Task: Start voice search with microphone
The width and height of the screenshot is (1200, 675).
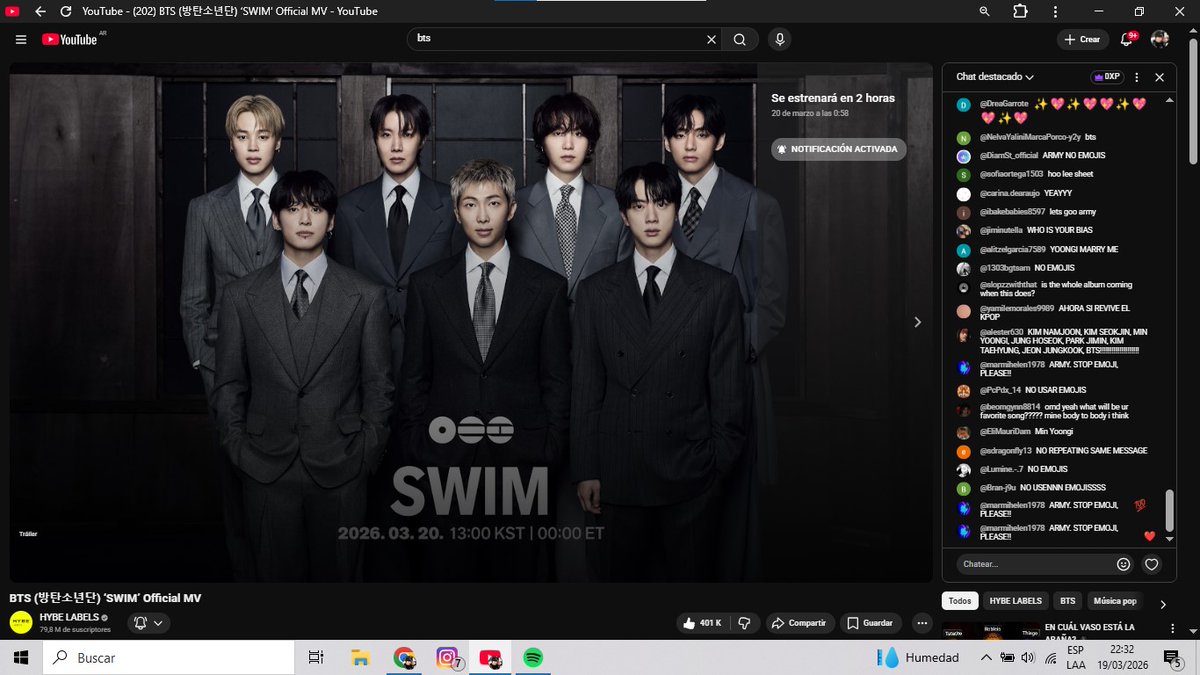Action: click(780, 39)
